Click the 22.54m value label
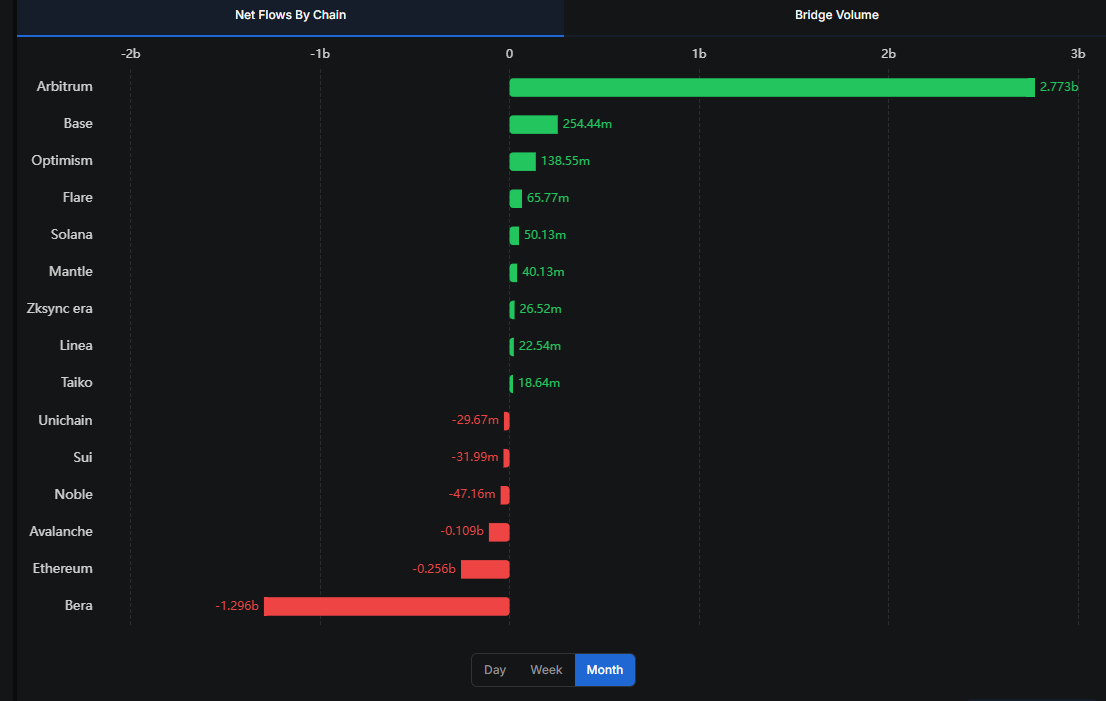Viewport: 1106px width, 701px height. pyautogui.click(x=539, y=346)
